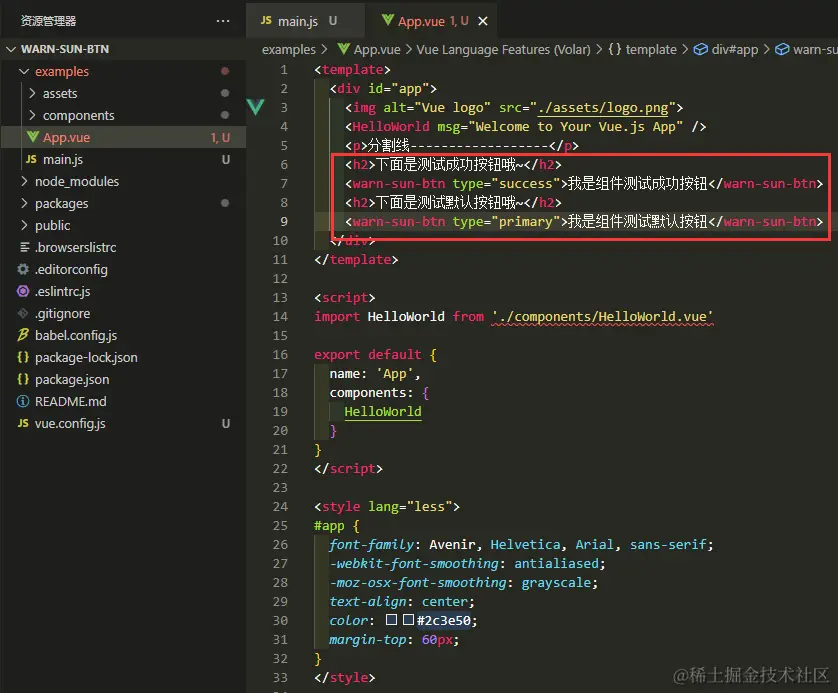Viewport: 838px width, 693px height.
Task: Click the cube icon before div#app breadcrumb
Action: tap(700, 50)
